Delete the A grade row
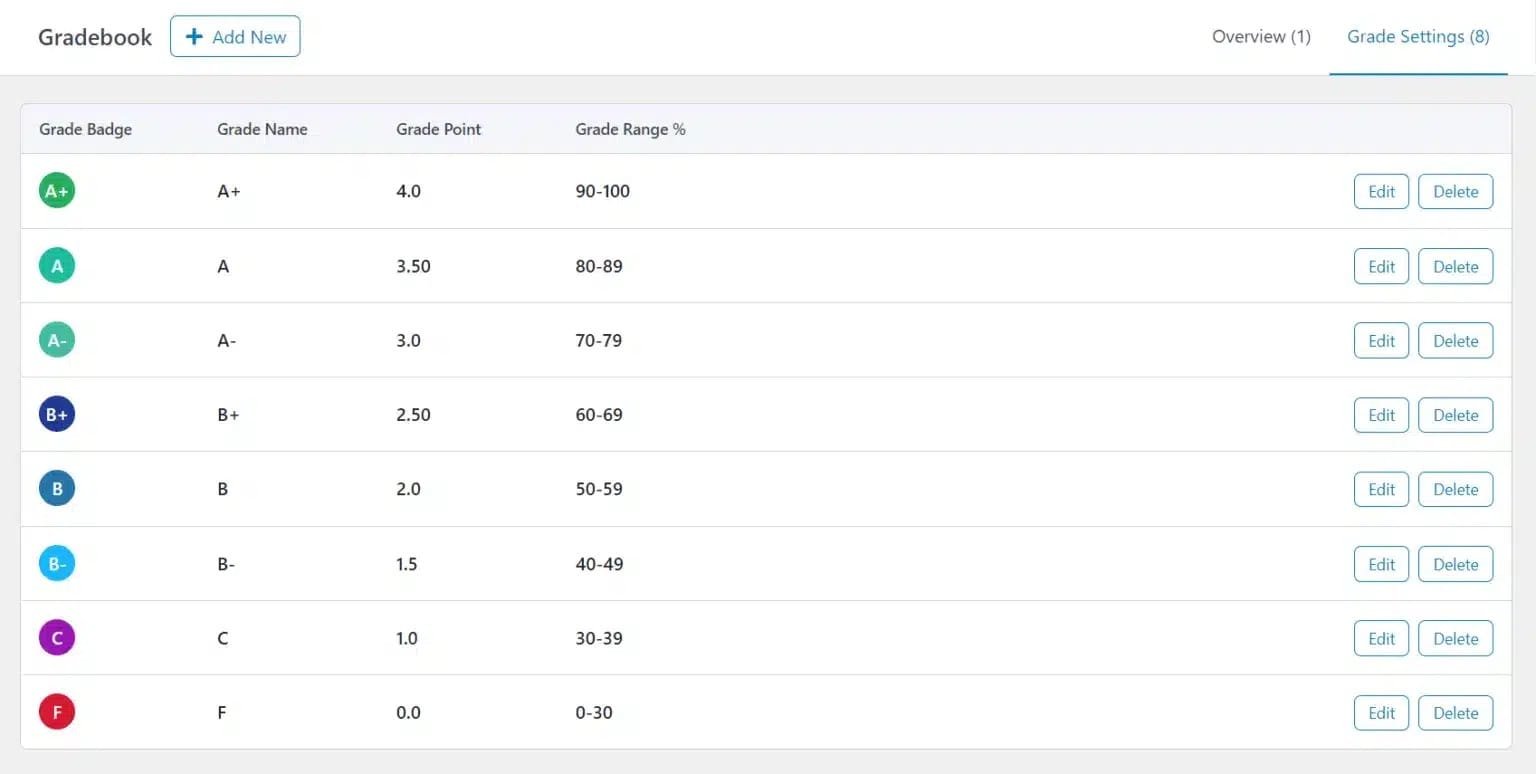The height and width of the screenshot is (774, 1536). [1455, 266]
